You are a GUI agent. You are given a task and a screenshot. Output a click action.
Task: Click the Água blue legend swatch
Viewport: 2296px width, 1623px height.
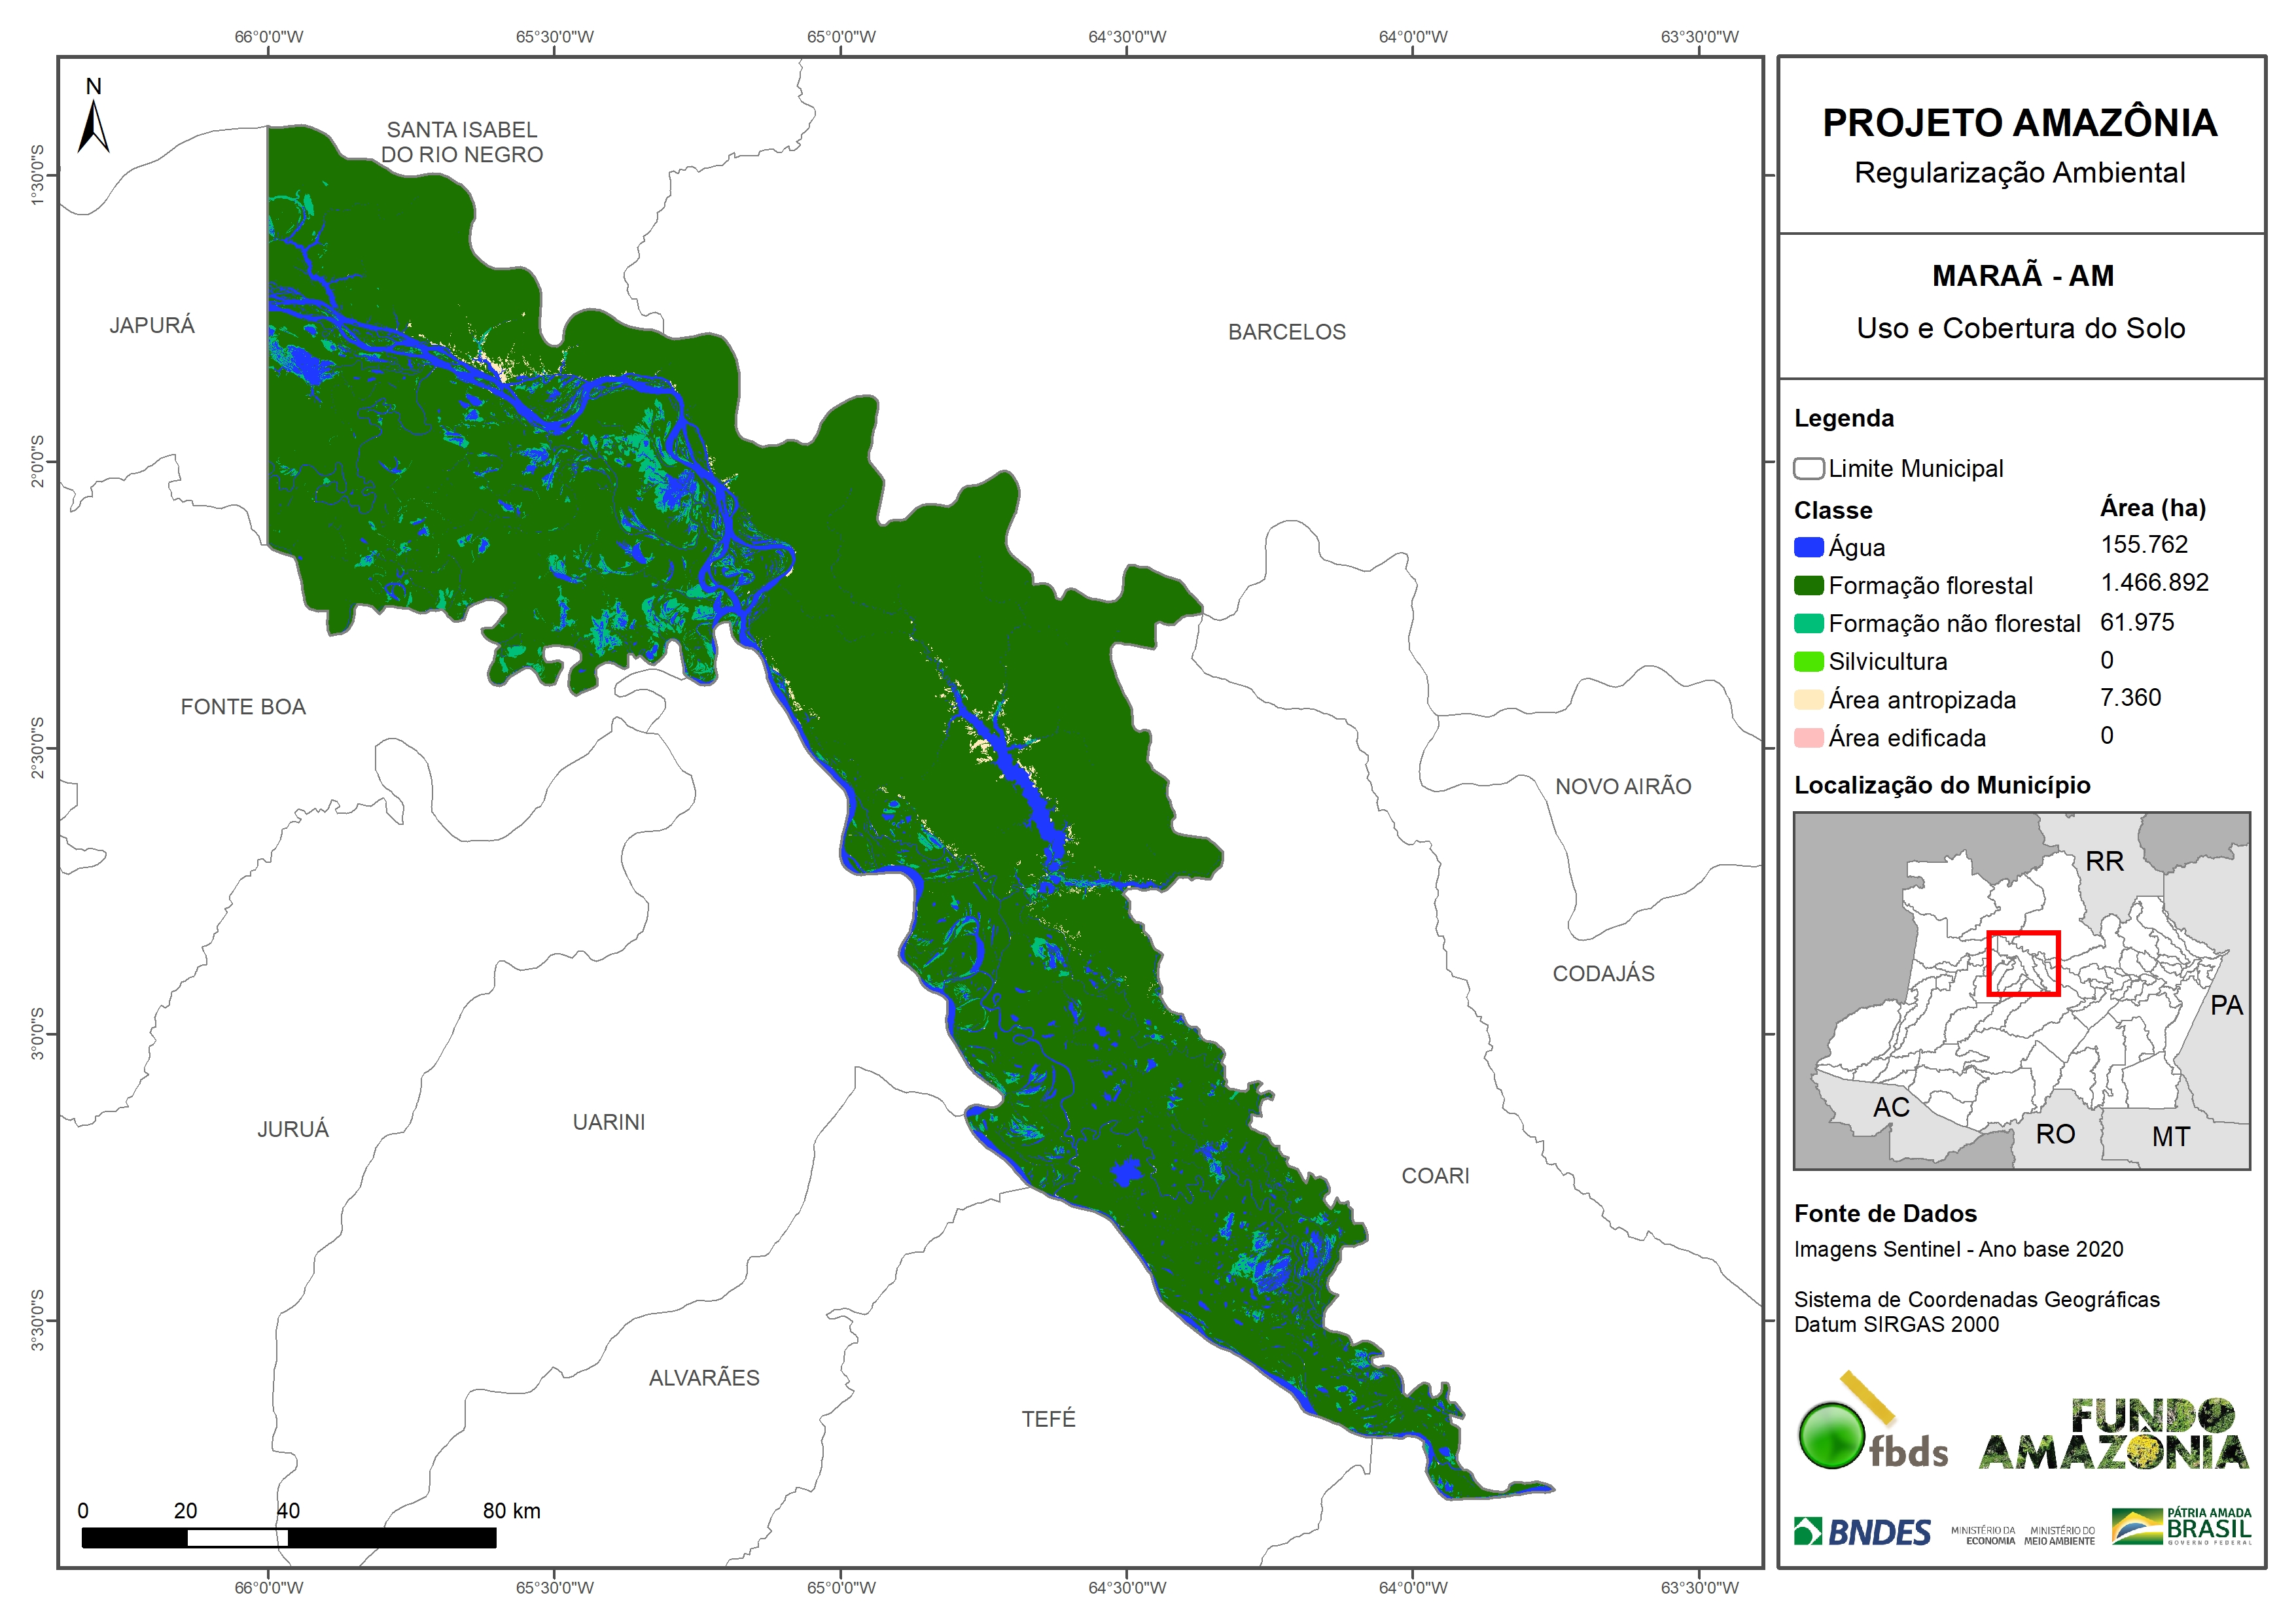(1808, 547)
